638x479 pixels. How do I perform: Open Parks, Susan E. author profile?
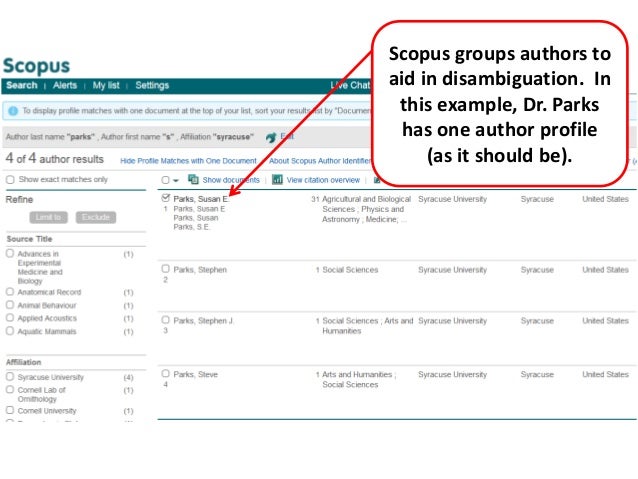point(201,199)
